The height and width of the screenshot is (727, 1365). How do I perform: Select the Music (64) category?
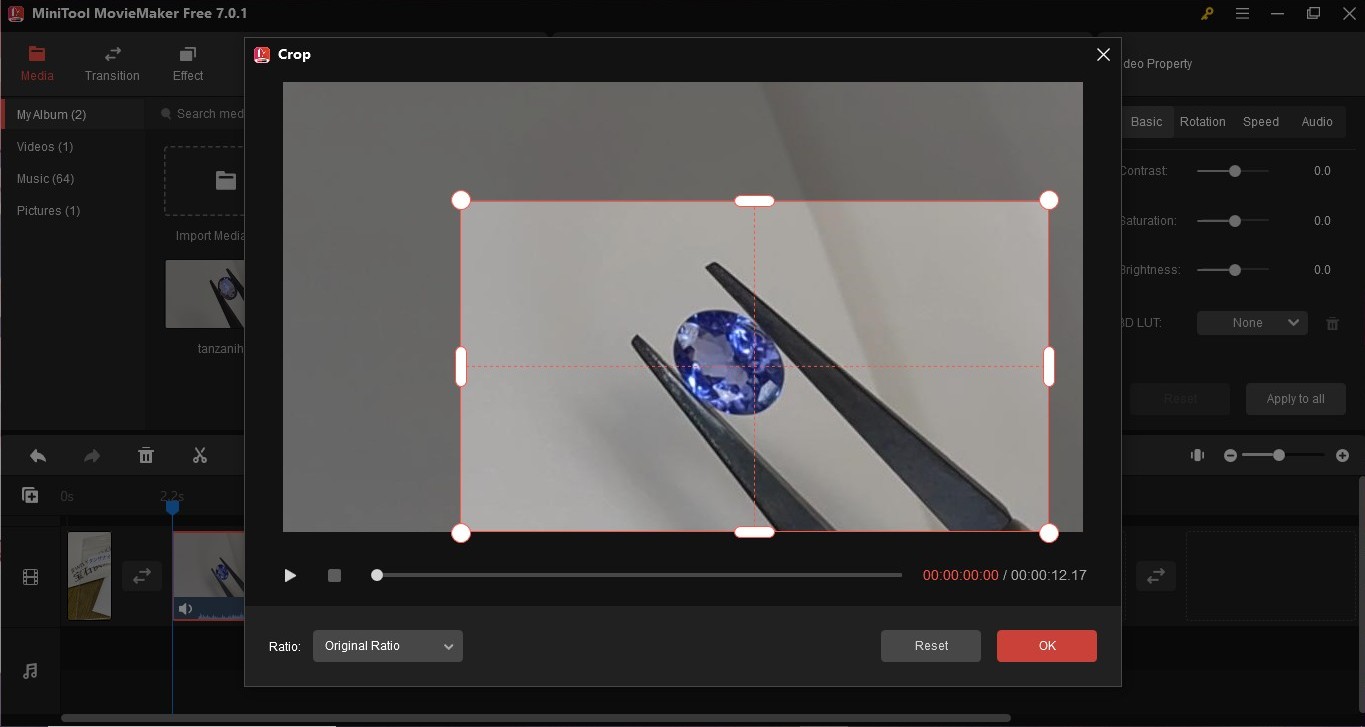(x=45, y=179)
